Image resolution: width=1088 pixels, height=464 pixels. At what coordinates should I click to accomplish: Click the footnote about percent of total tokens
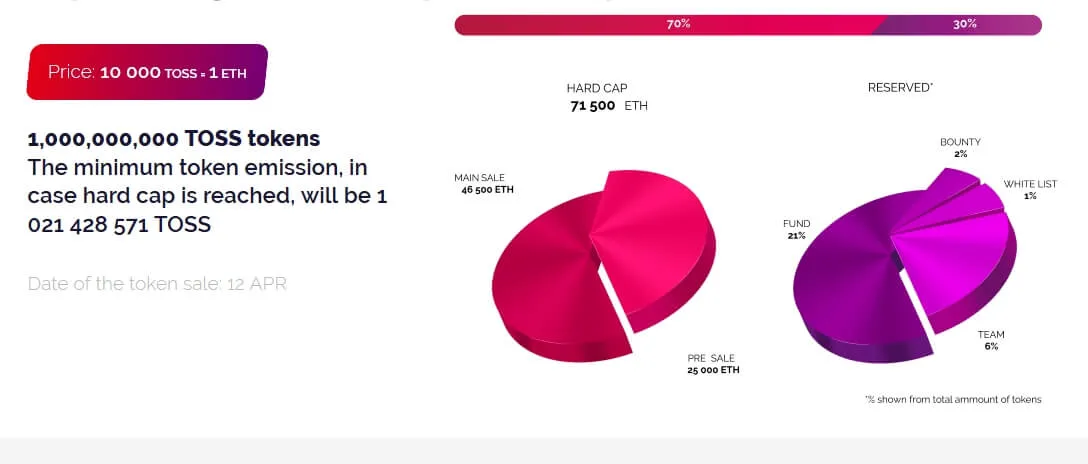pyautogui.click(x=953, y=399)
